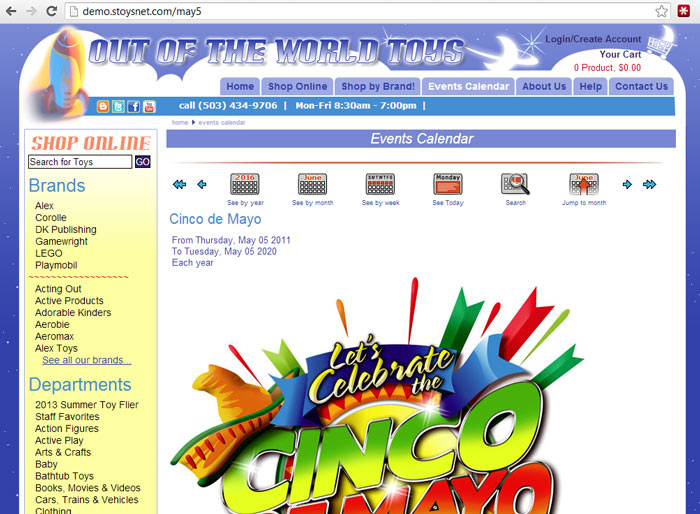Open See by week calendar icon
The width and height of the screenshot is (700, 514).
pyautogui.click(x=380, y=184)
